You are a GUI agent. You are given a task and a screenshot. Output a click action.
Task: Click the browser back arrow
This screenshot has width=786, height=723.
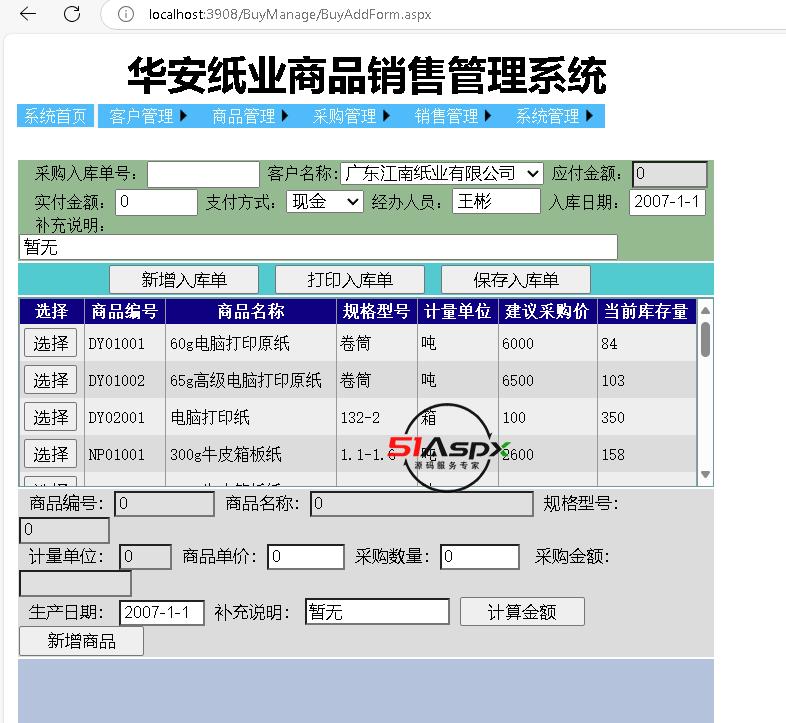(28, 14)
